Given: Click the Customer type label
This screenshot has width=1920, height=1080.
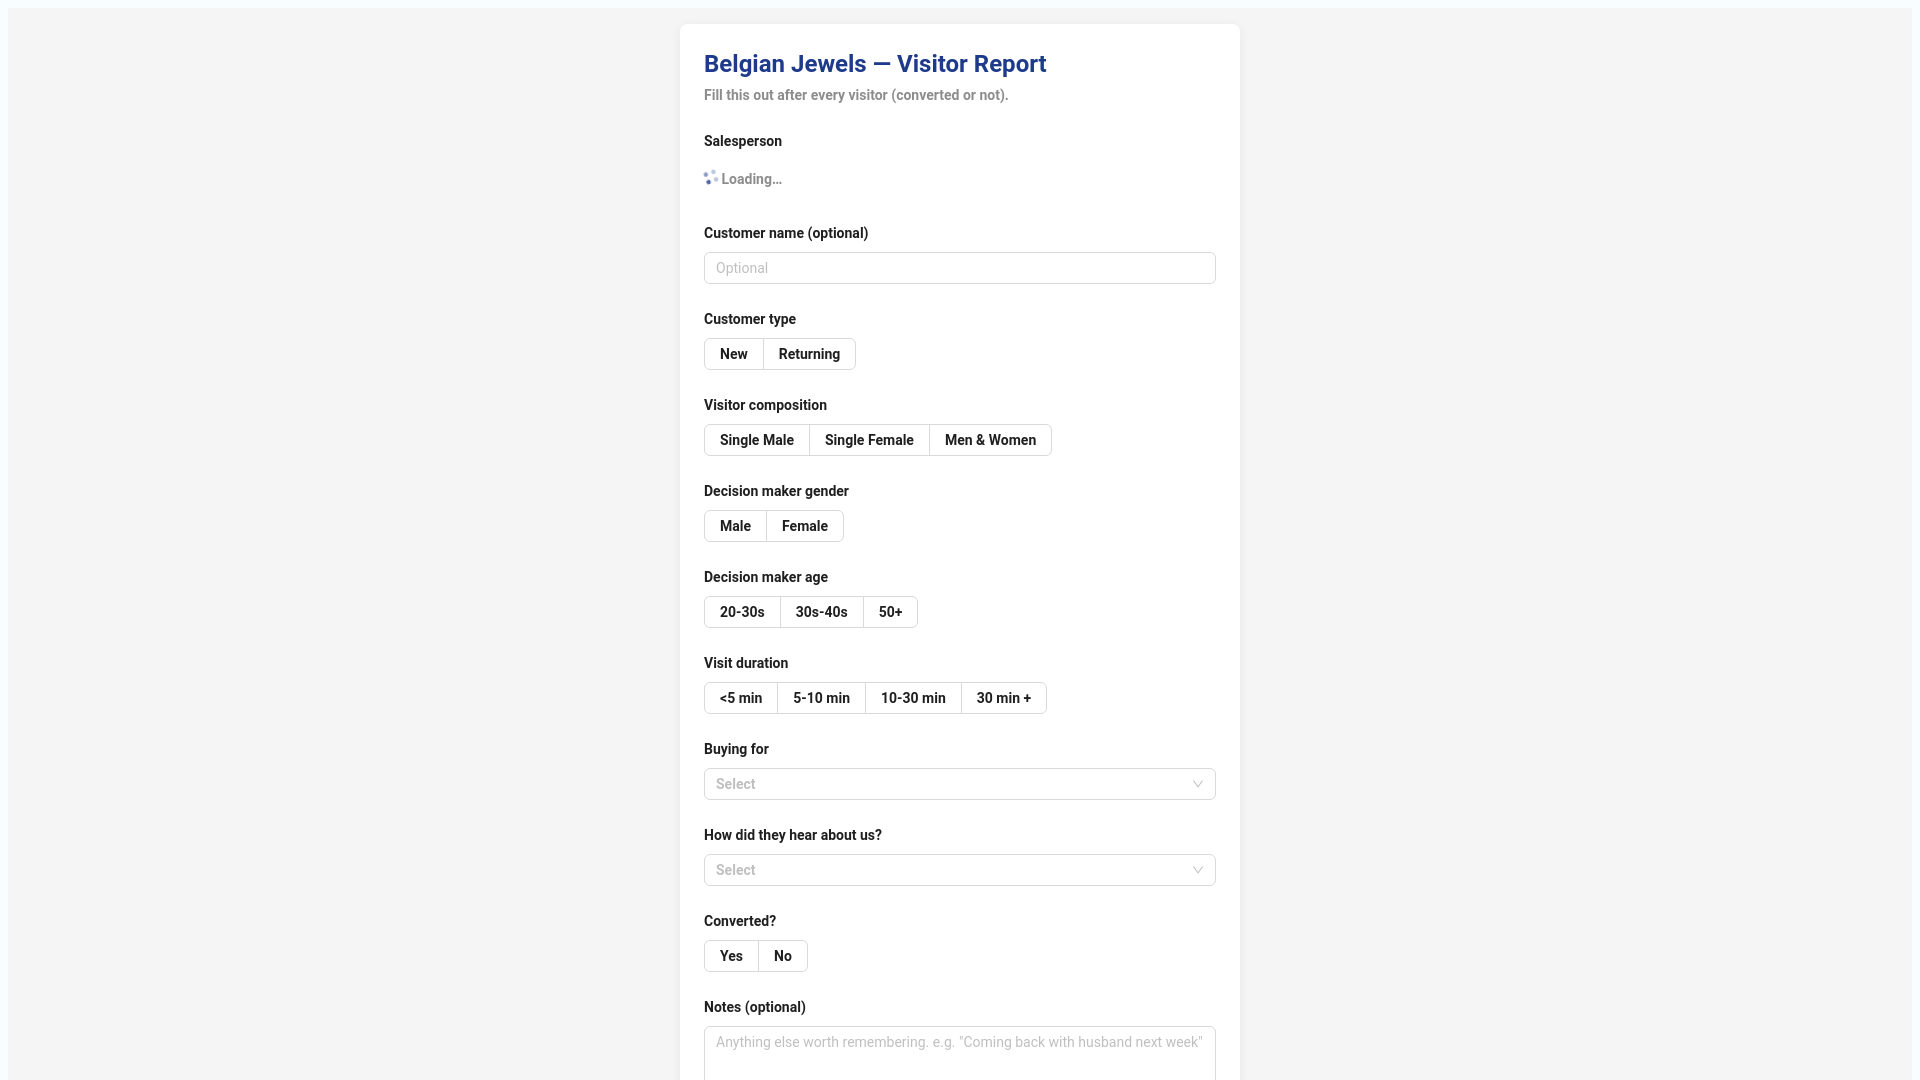Looking at the screenshot, I should [x=750, y=319].
